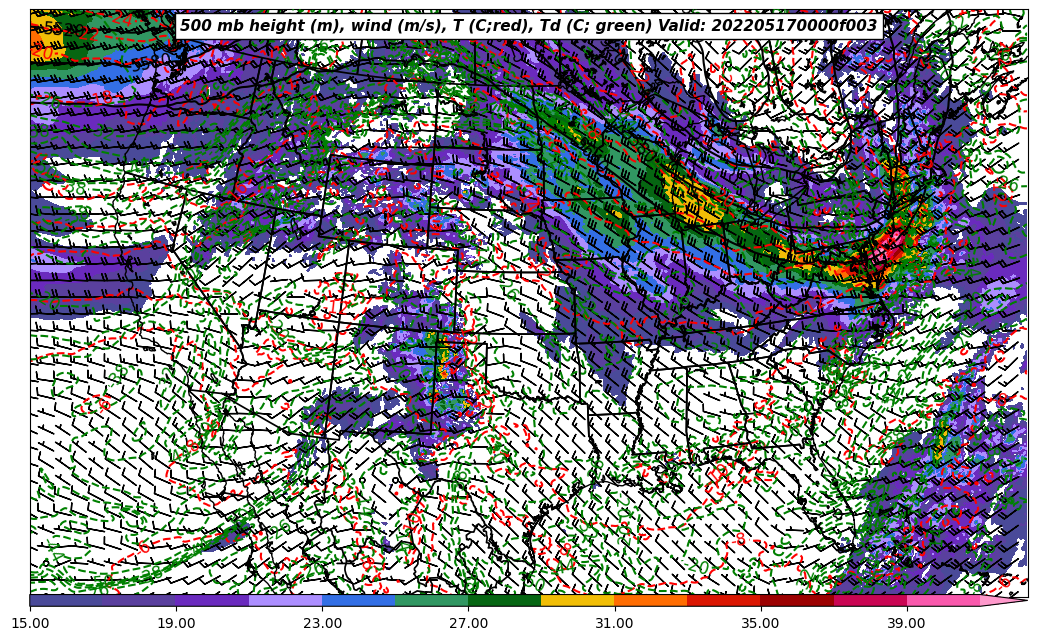This screenshot has height=640, width=1037.
Task: Select the dark green colorbar segment after 27.00
Action: (x=505, y=600)
